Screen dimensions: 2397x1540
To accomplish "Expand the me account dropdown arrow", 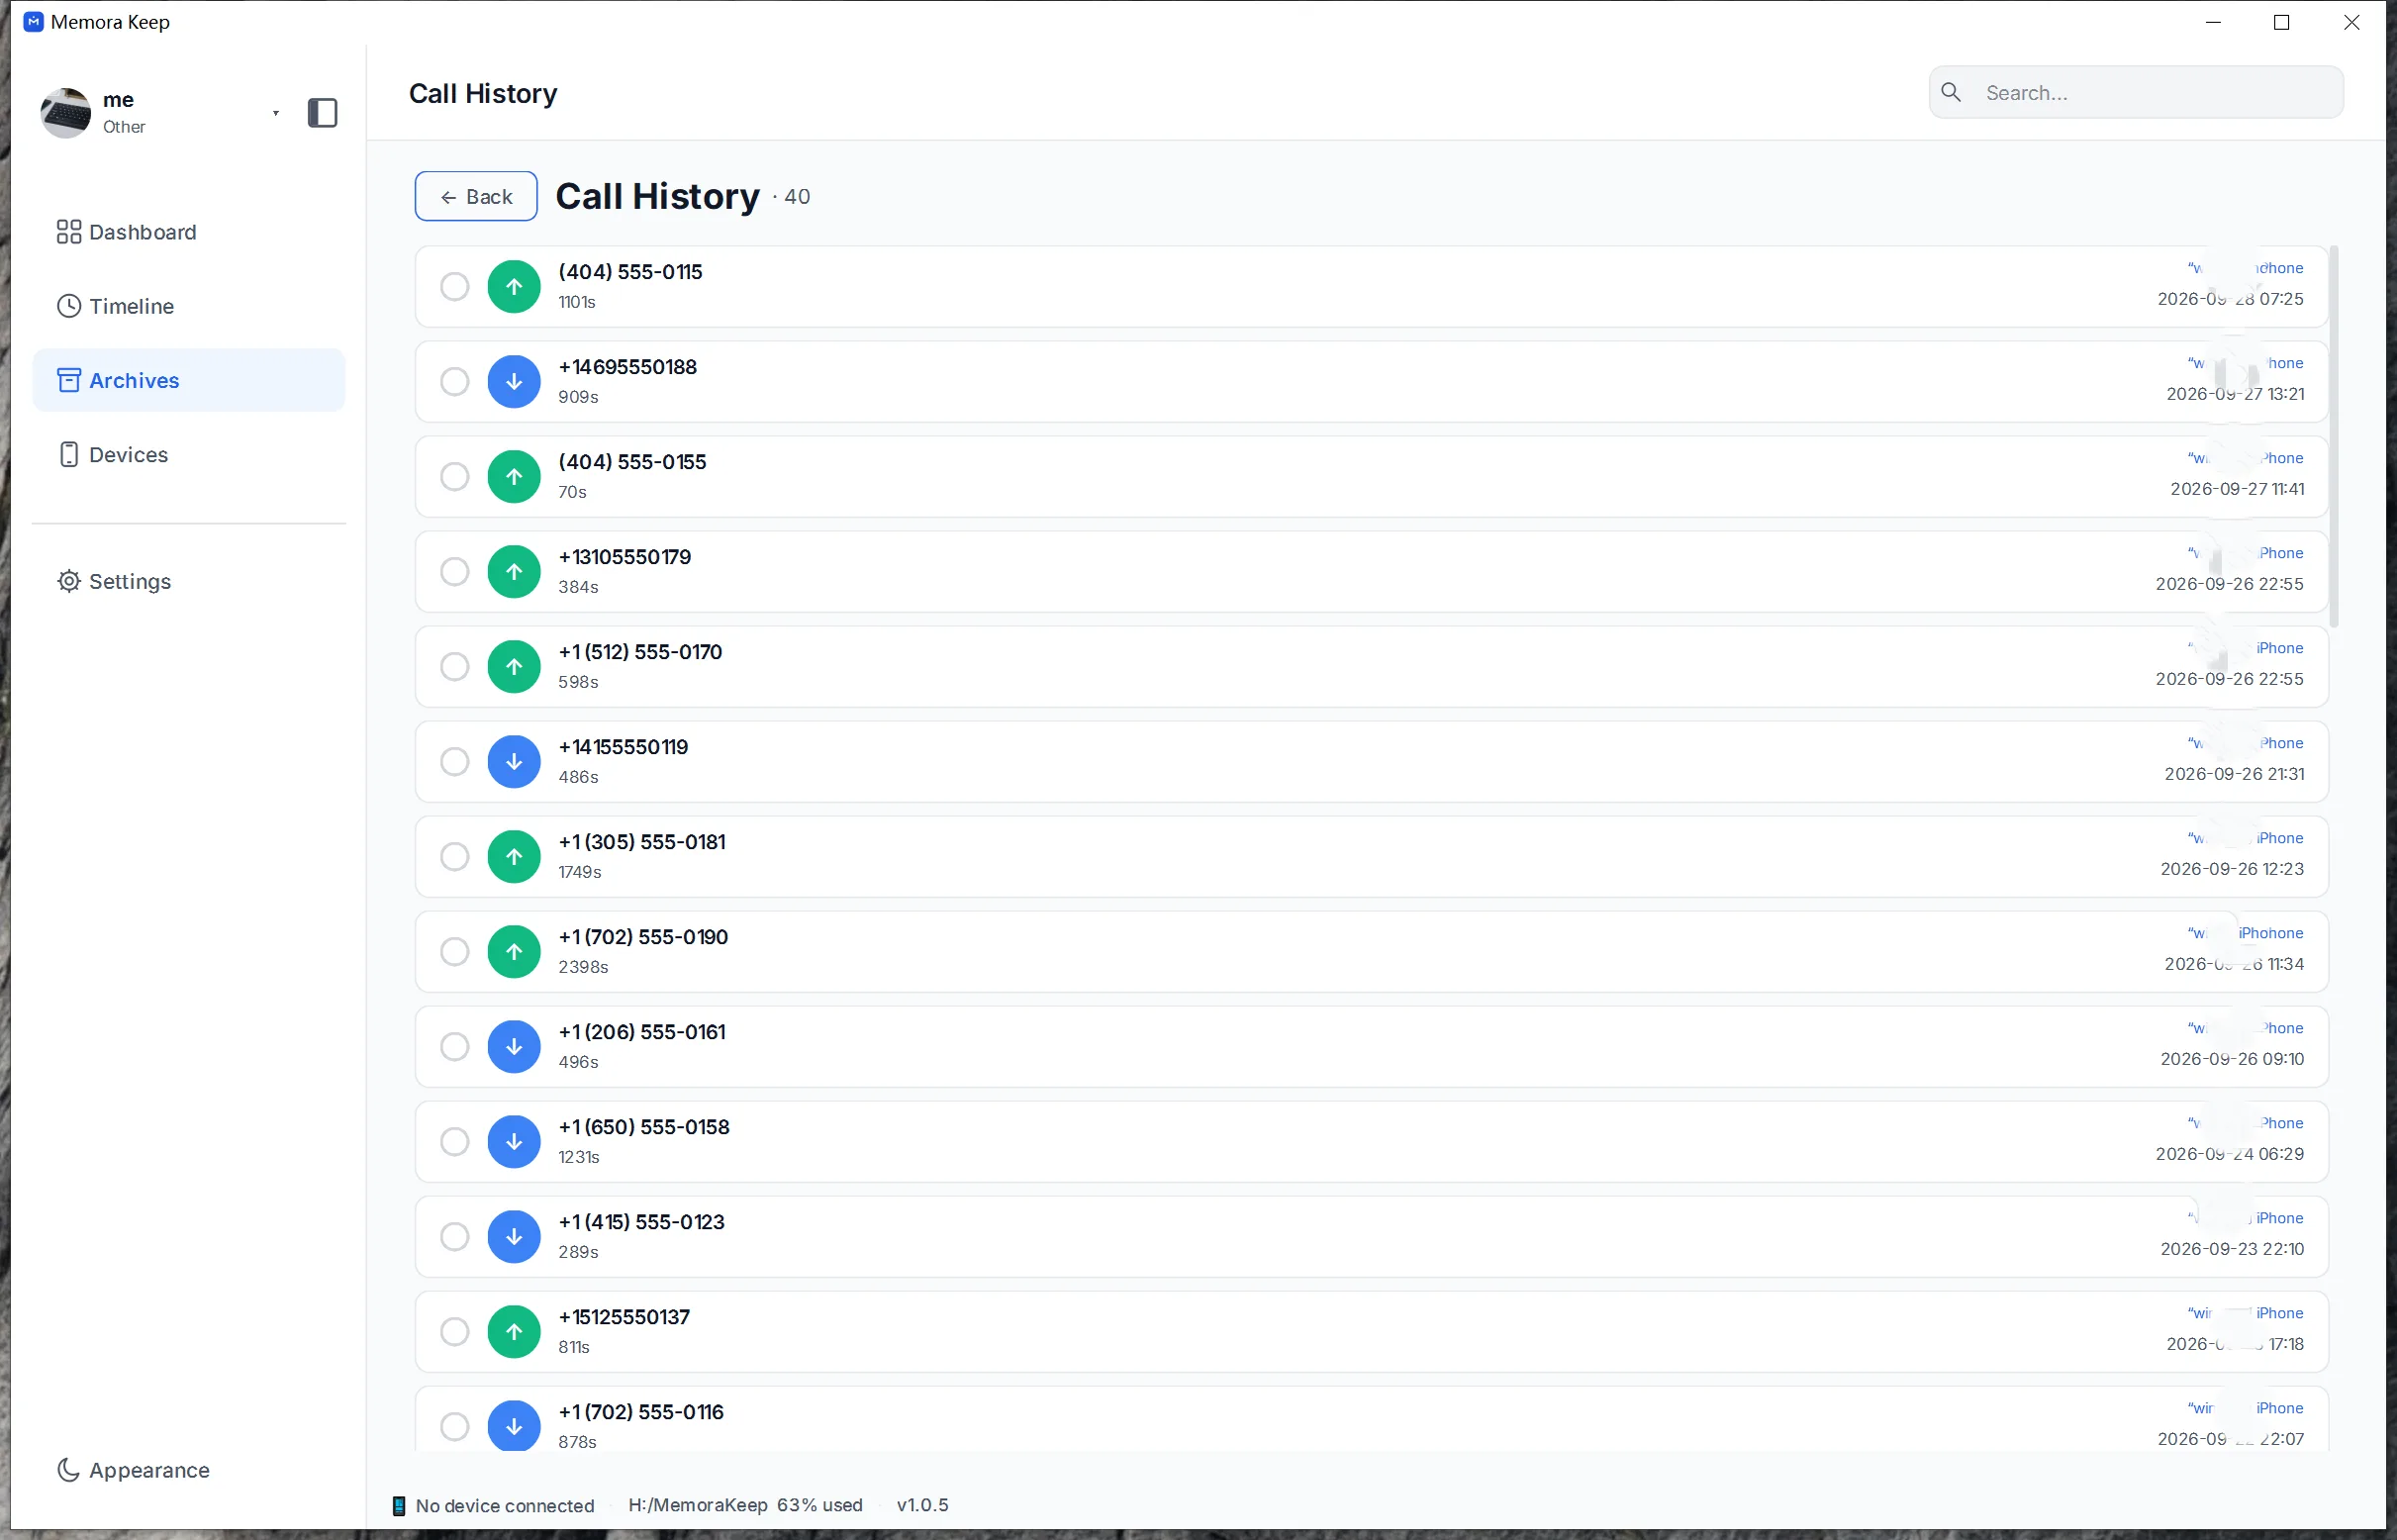I will (x=276, y=113).
